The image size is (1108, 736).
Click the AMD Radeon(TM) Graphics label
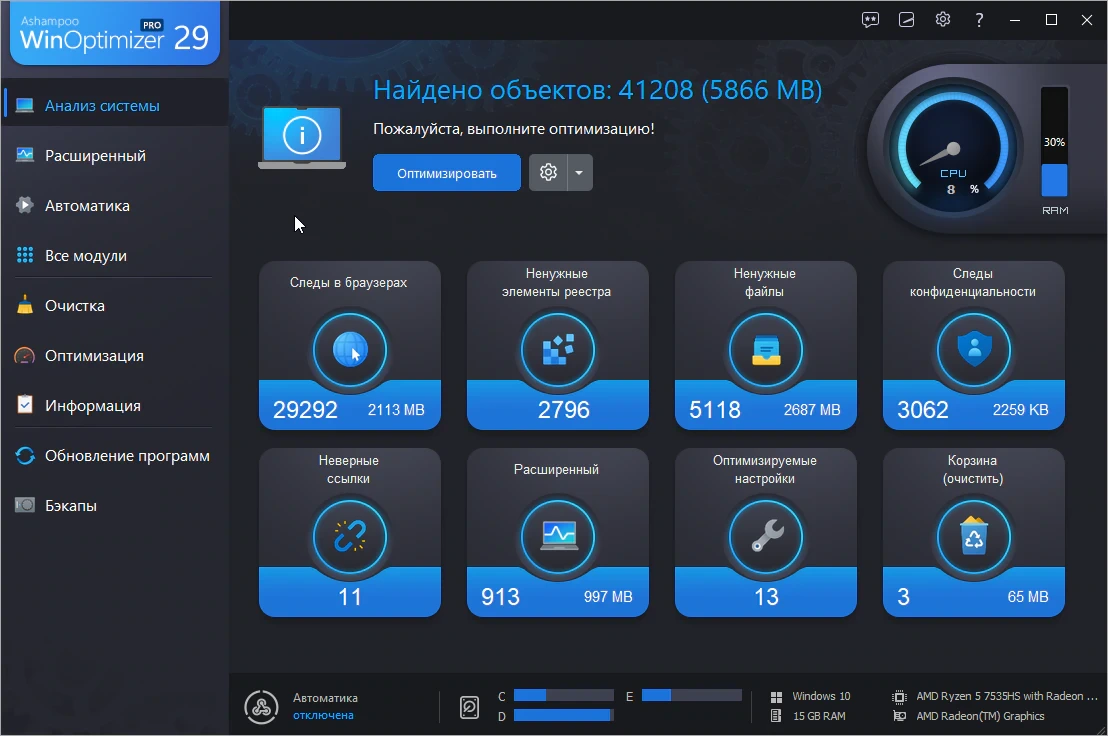pyautogui.click(x=980, y=716)
